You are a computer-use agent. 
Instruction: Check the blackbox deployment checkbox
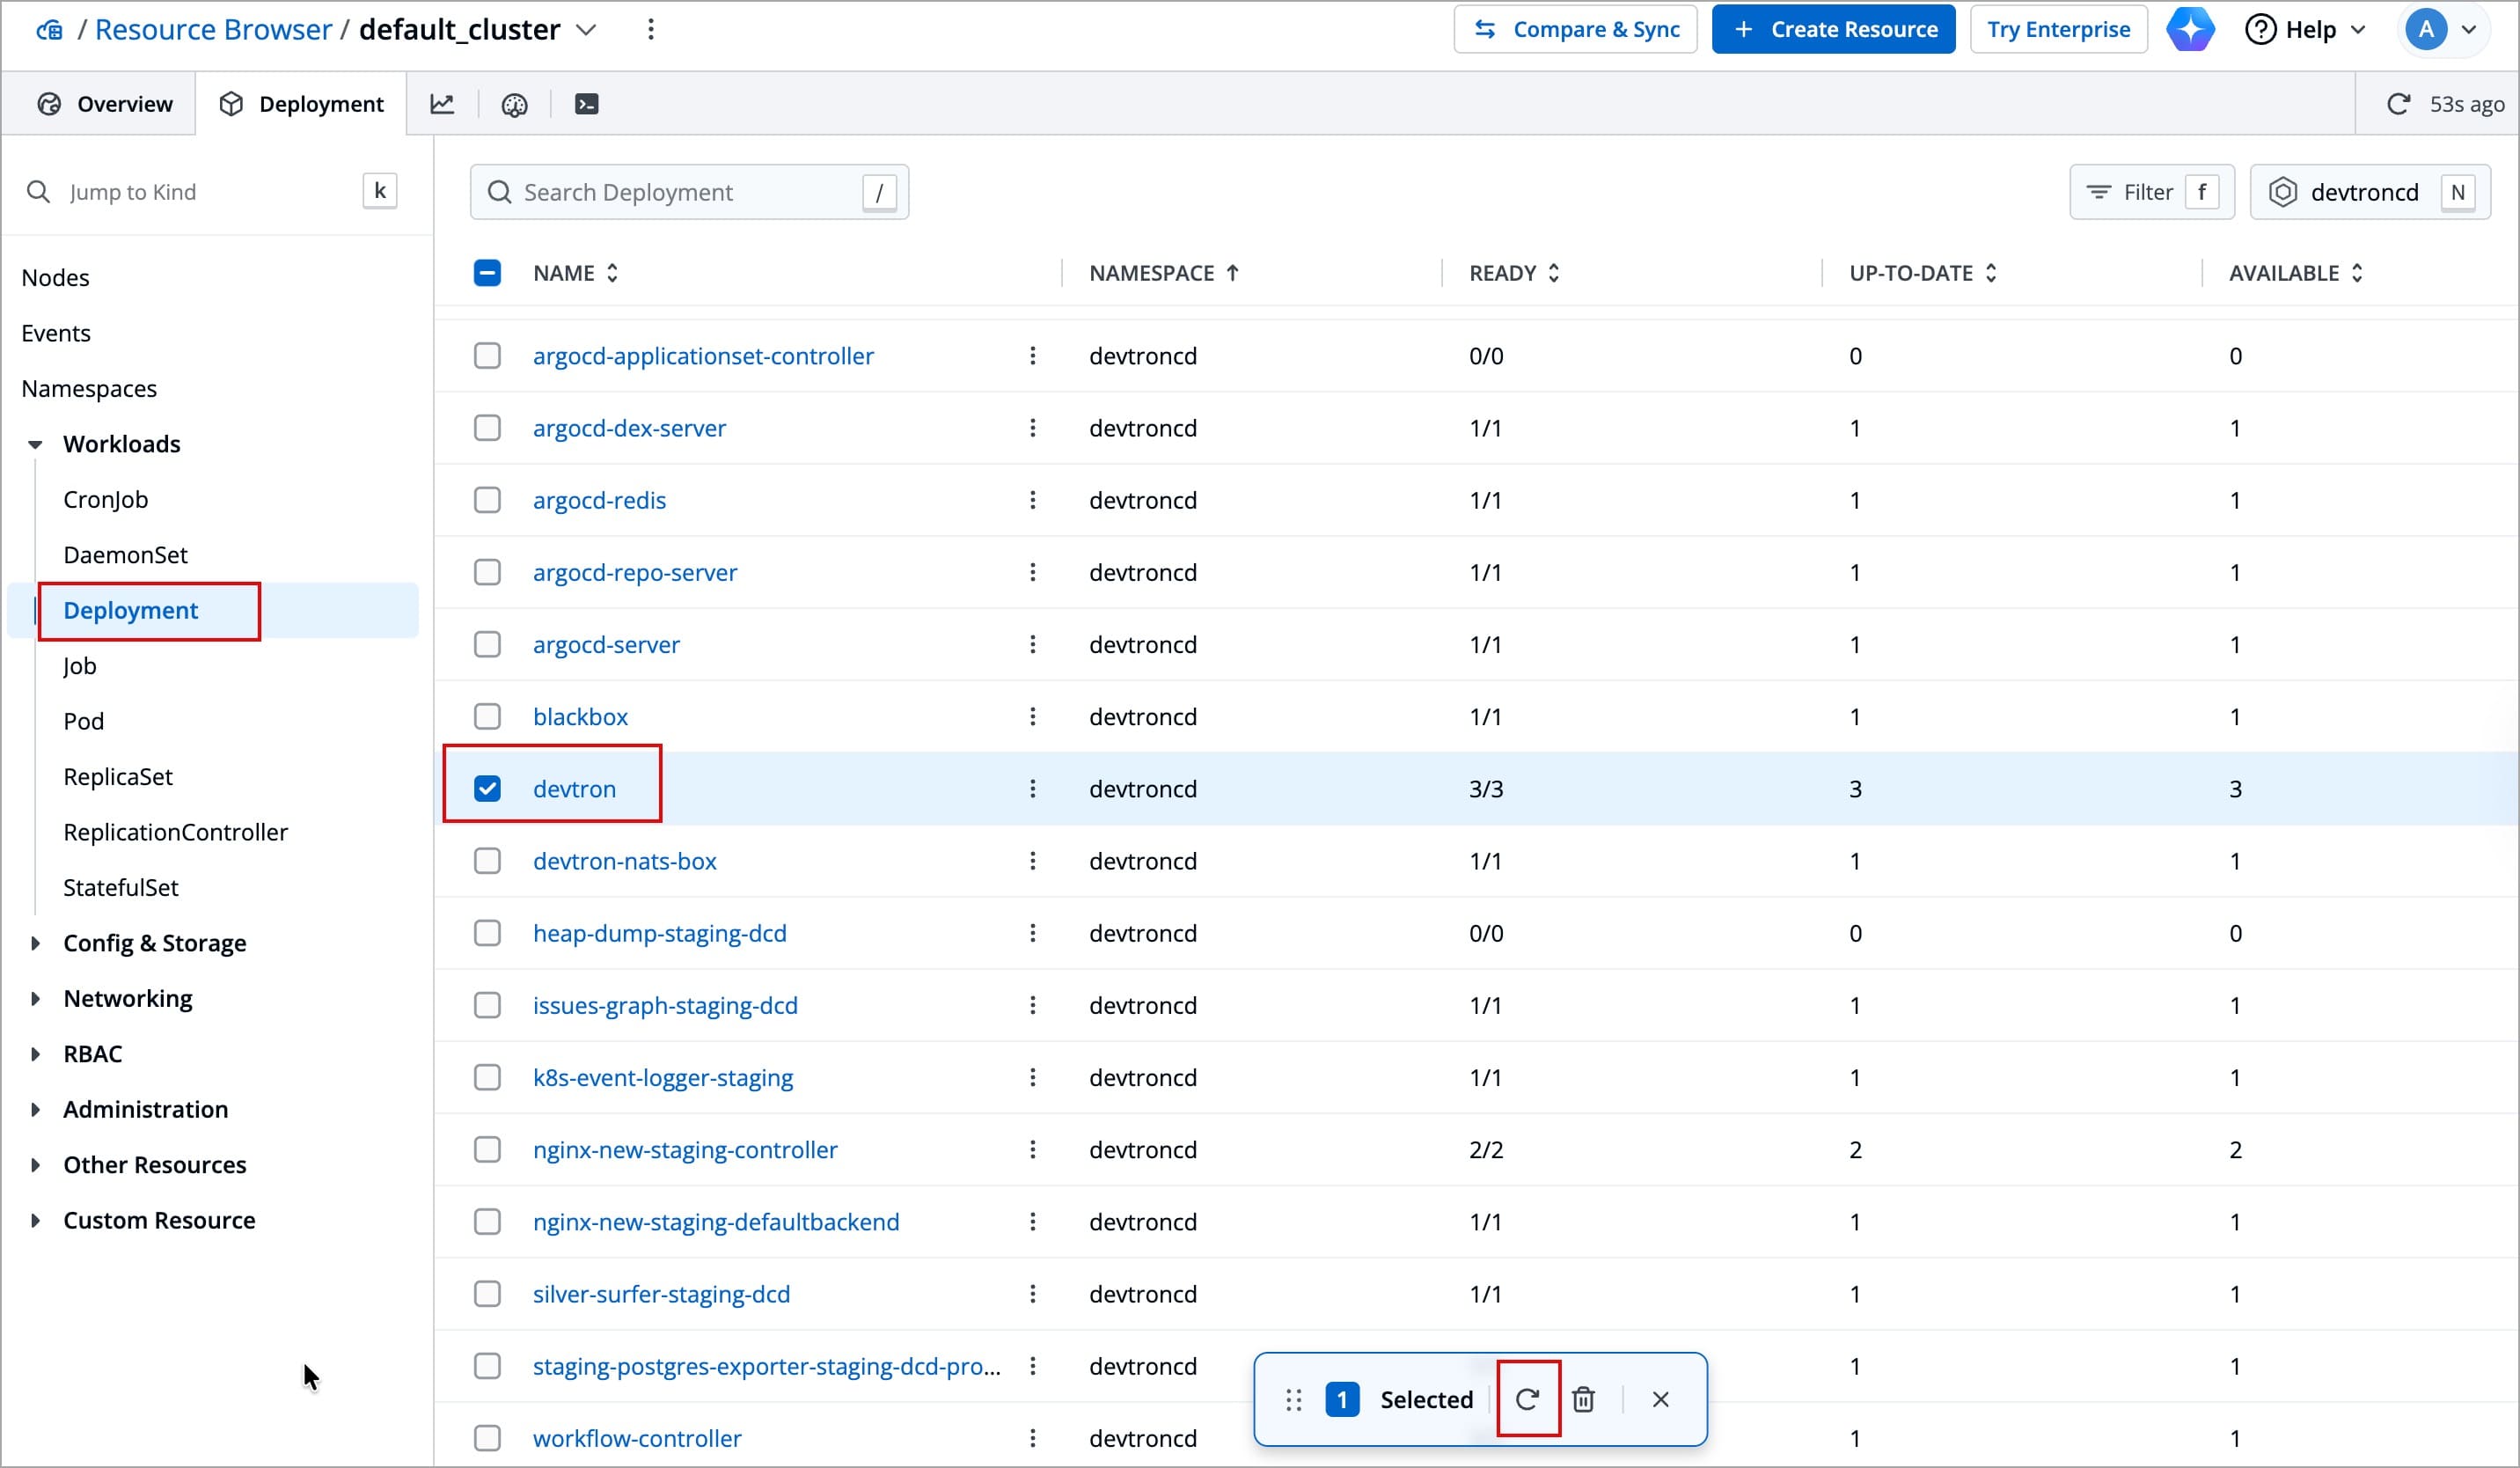[x=487, y=716]
